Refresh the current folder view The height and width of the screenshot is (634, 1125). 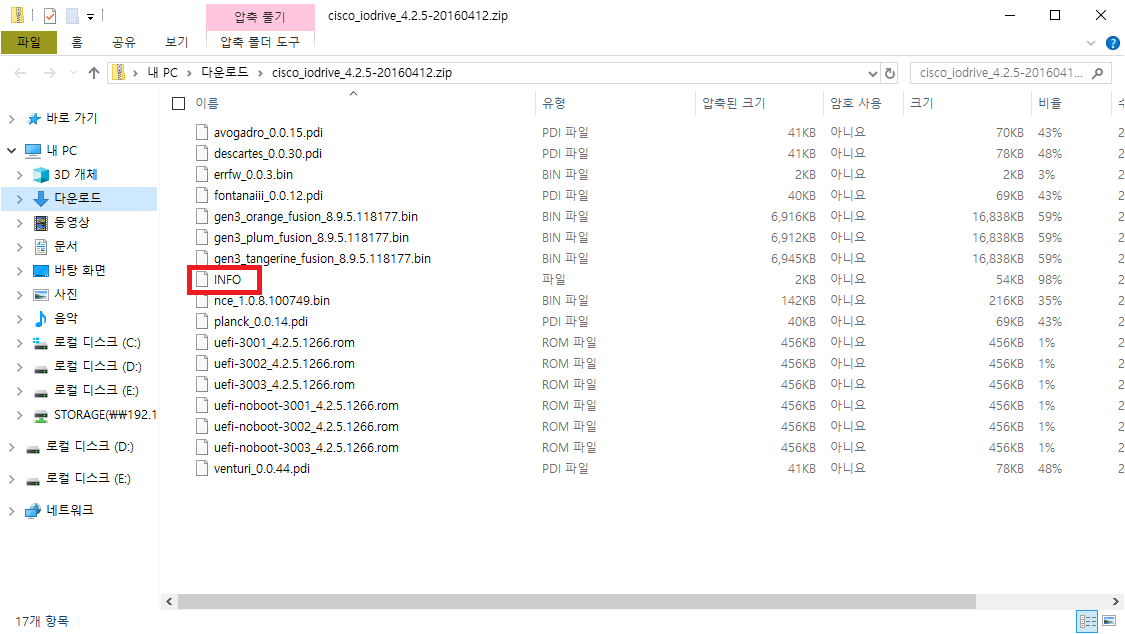pyautogui.click(x=890, y=73)
